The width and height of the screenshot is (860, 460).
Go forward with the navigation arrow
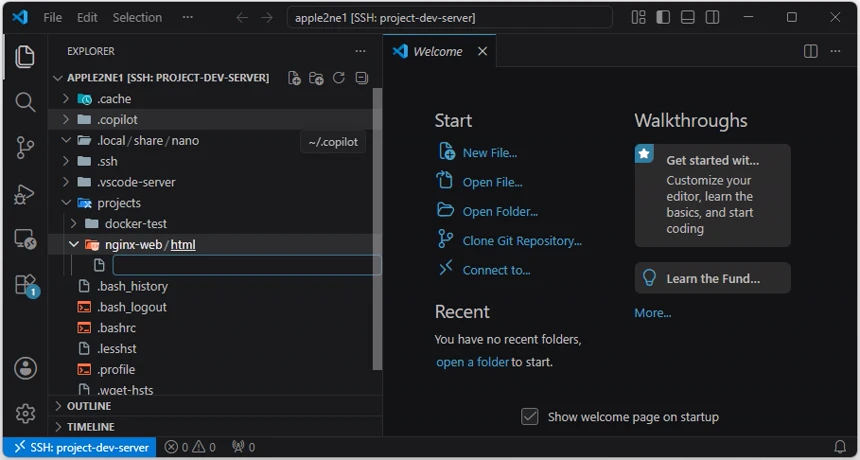pyautogui.click(x=267, y=18)
